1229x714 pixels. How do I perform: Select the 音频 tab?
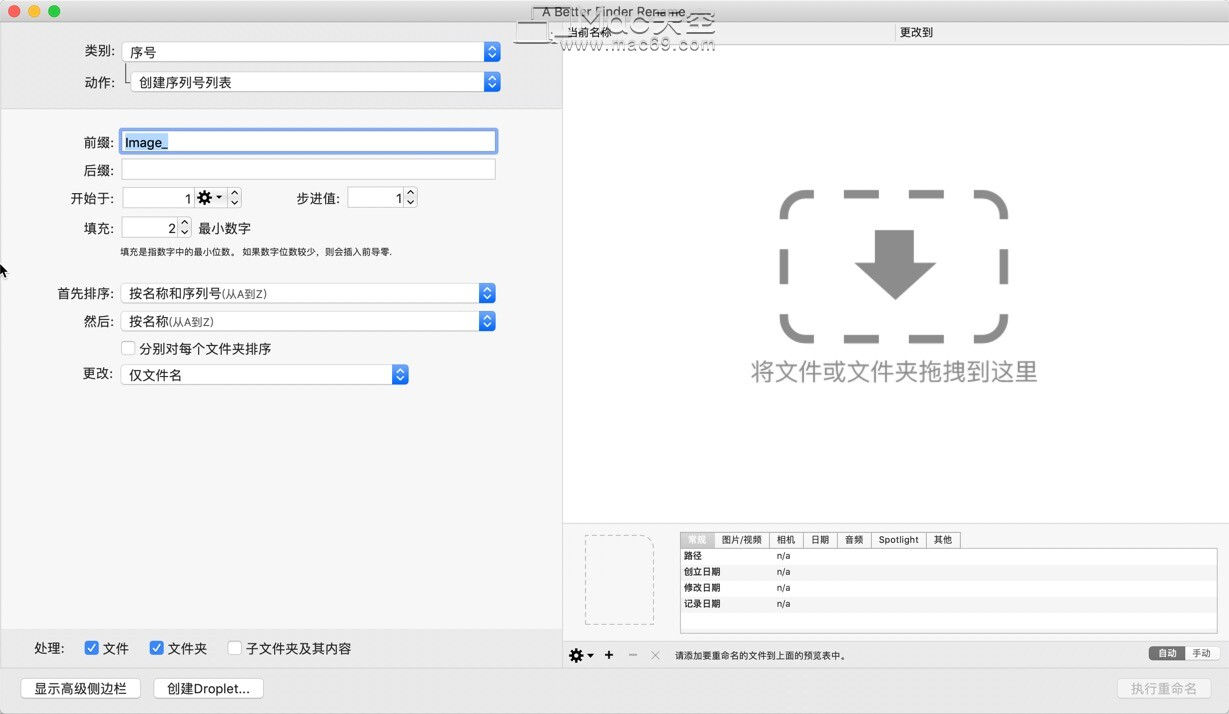tap(854, 539)
